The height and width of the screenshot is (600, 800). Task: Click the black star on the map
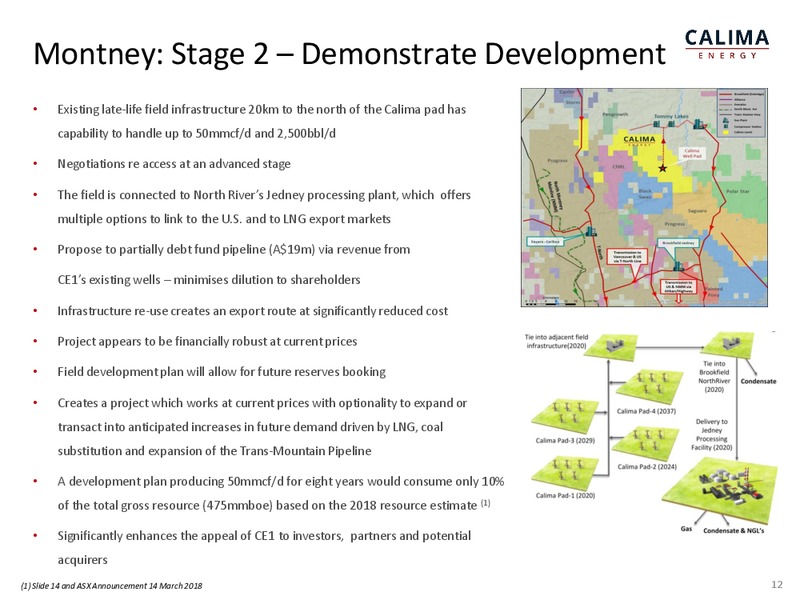click(662, 168)
